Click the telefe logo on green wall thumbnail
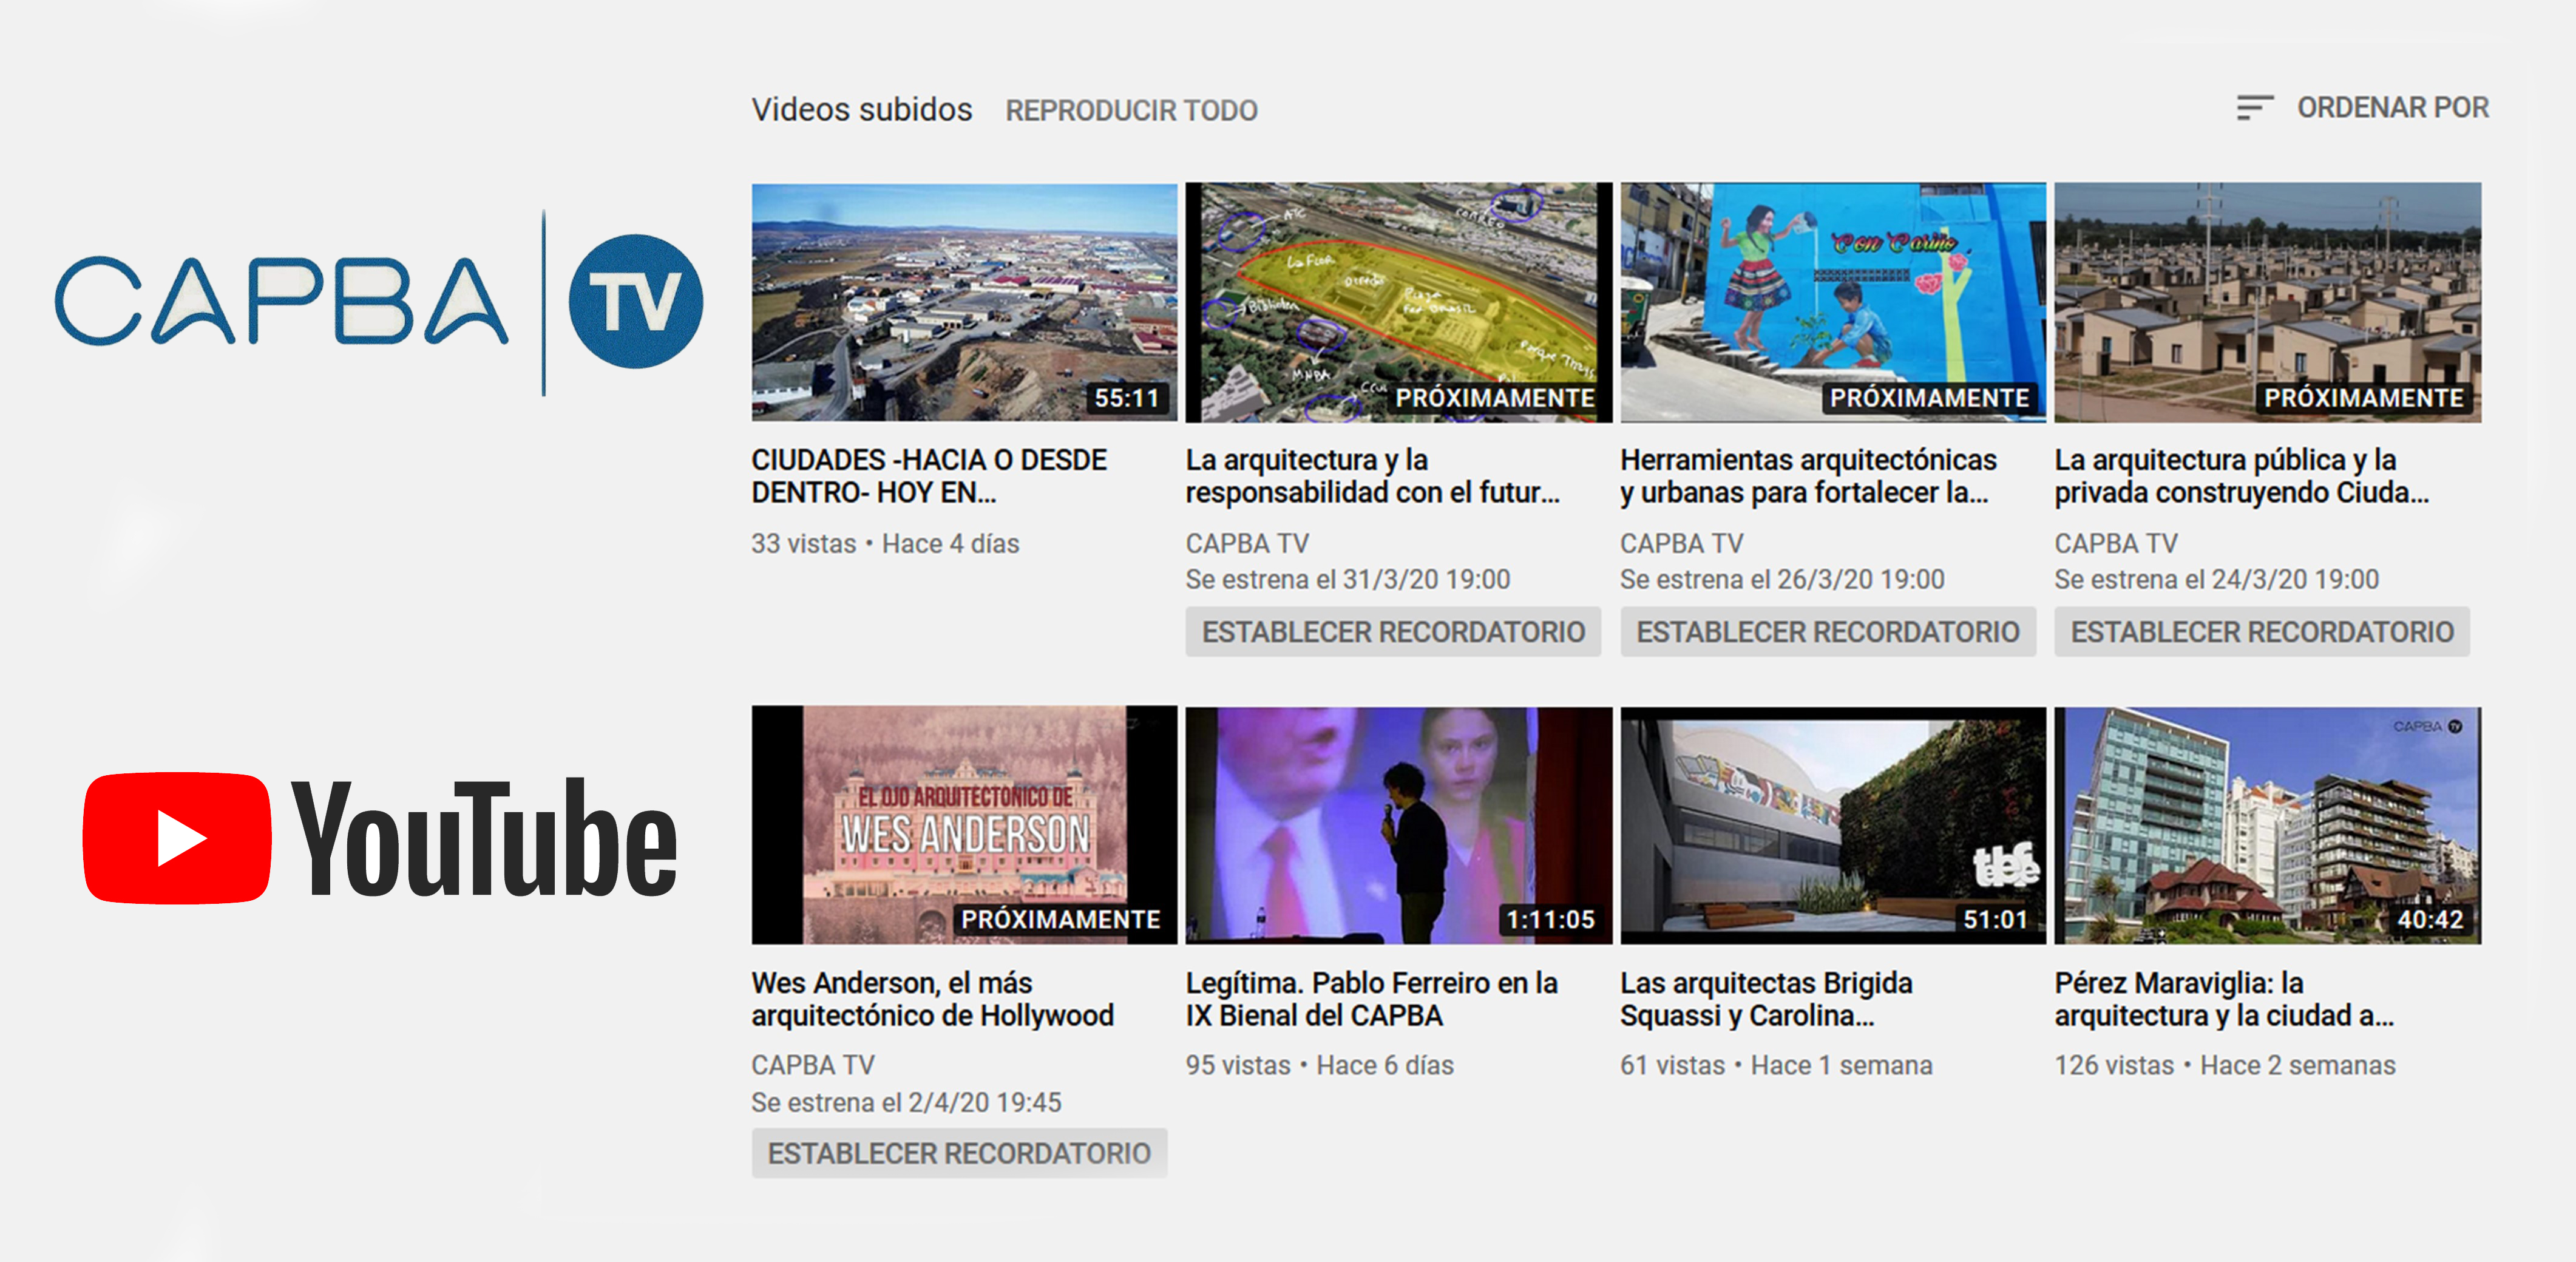Screen dimensions: 2576x1262 2005,865
